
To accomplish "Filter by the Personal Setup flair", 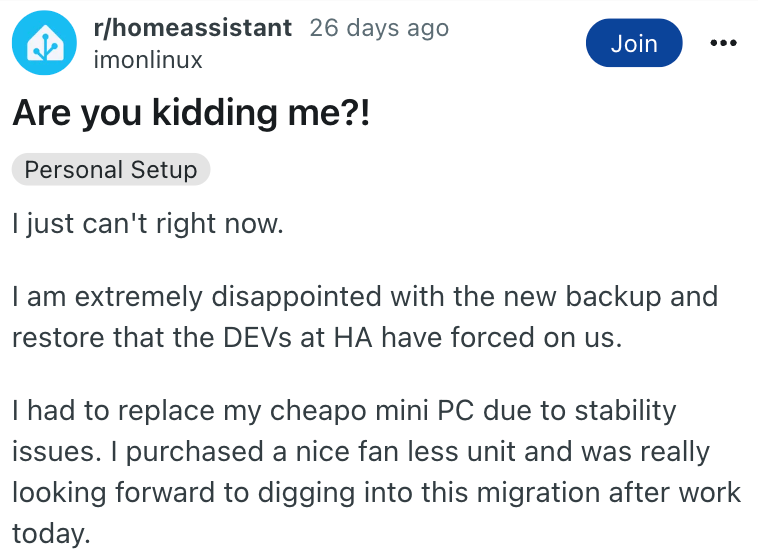I will point(111,170).
